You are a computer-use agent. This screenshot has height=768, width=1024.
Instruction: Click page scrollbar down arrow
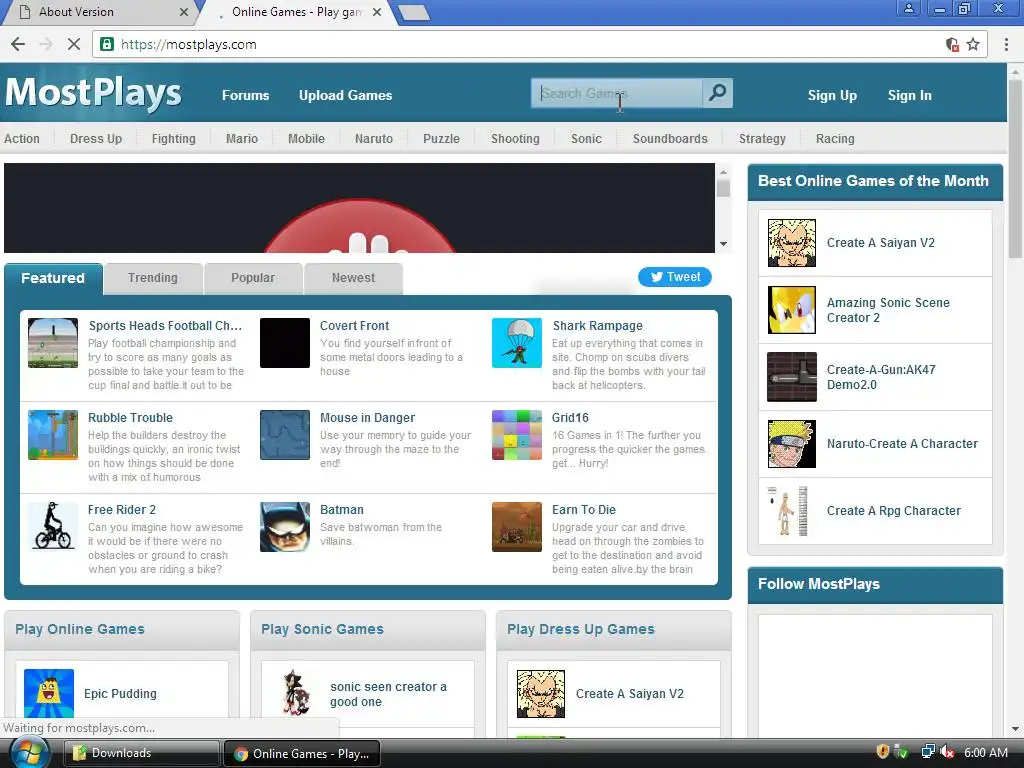(1016, 729)
